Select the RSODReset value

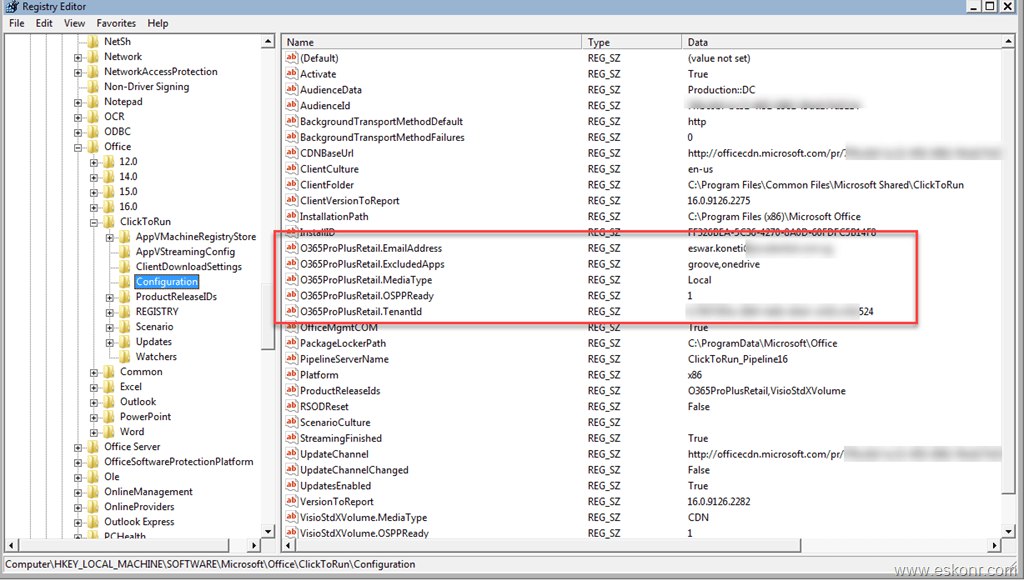(x=324, y=406)
